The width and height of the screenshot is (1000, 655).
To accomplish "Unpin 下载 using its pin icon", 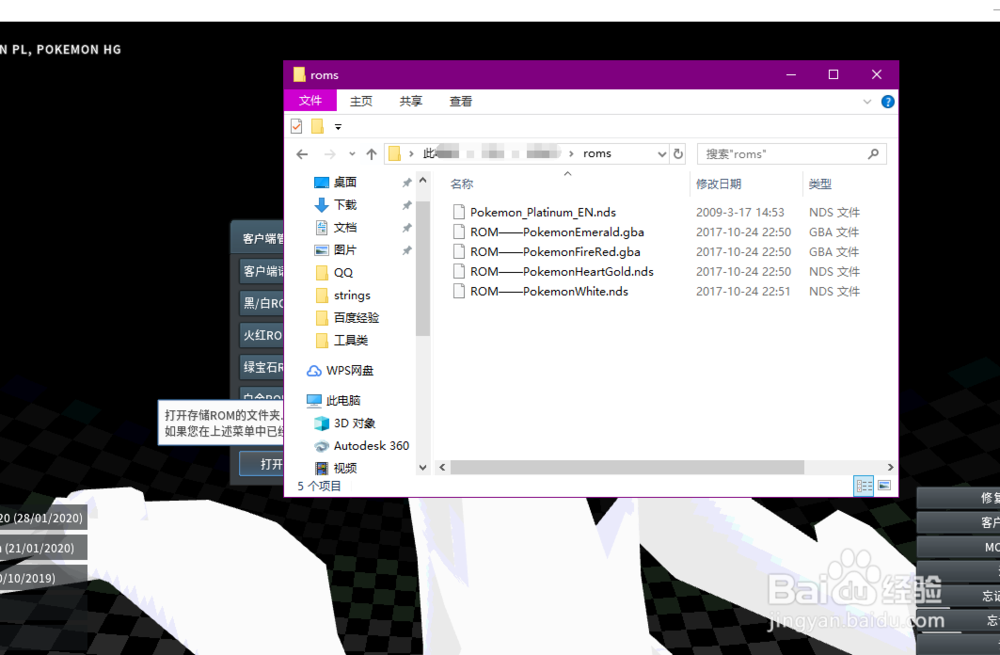I will [x=406, y=205].
